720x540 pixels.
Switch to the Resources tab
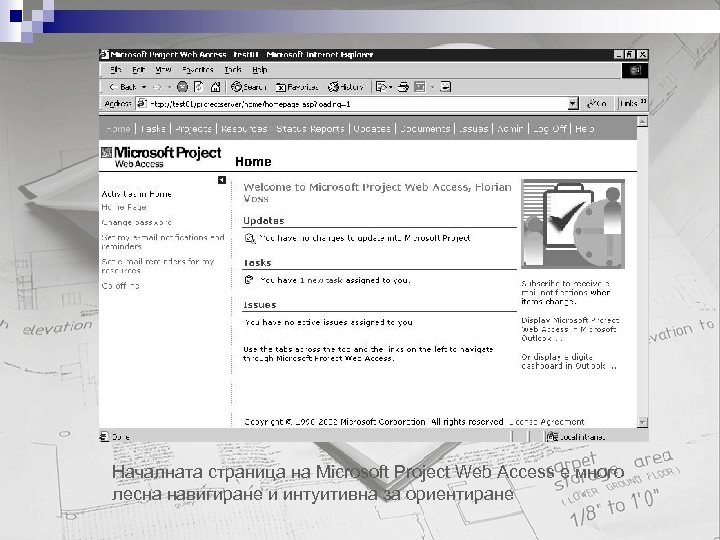click(x=244, y=129)
